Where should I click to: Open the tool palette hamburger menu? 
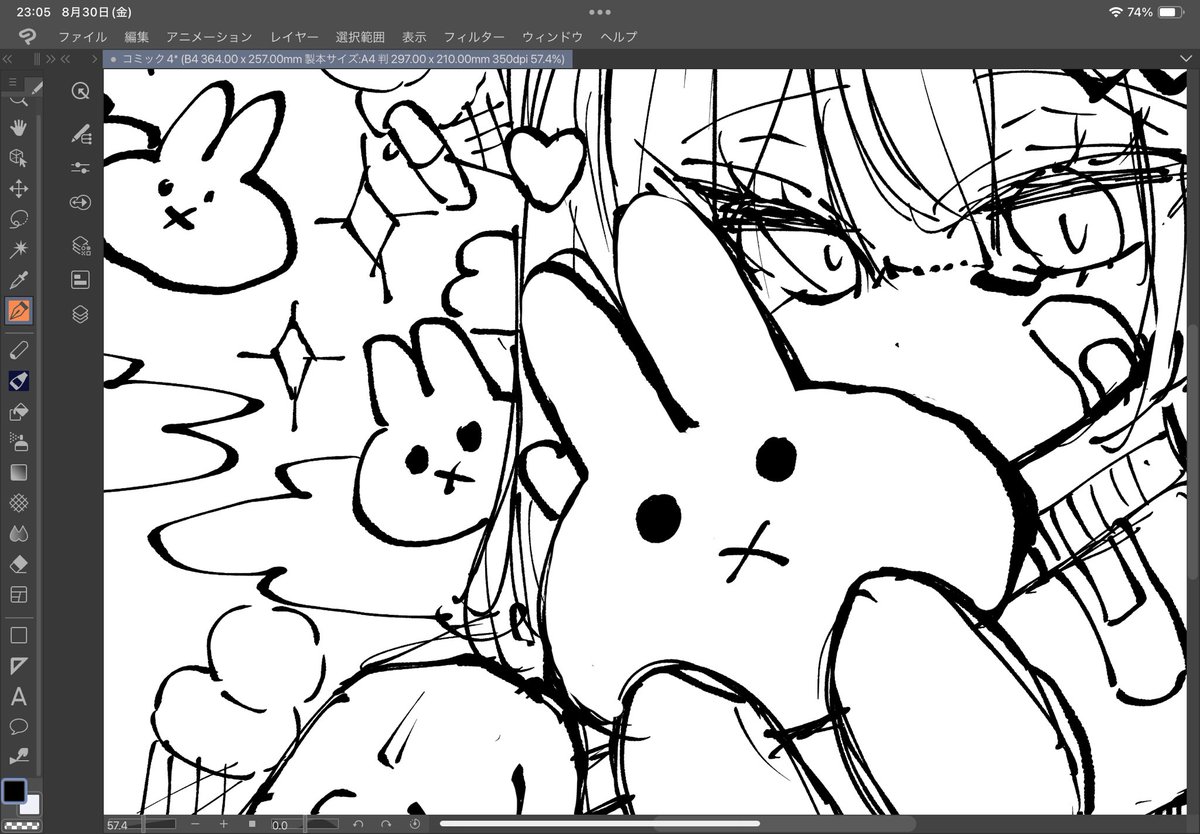tap(12, 82)
